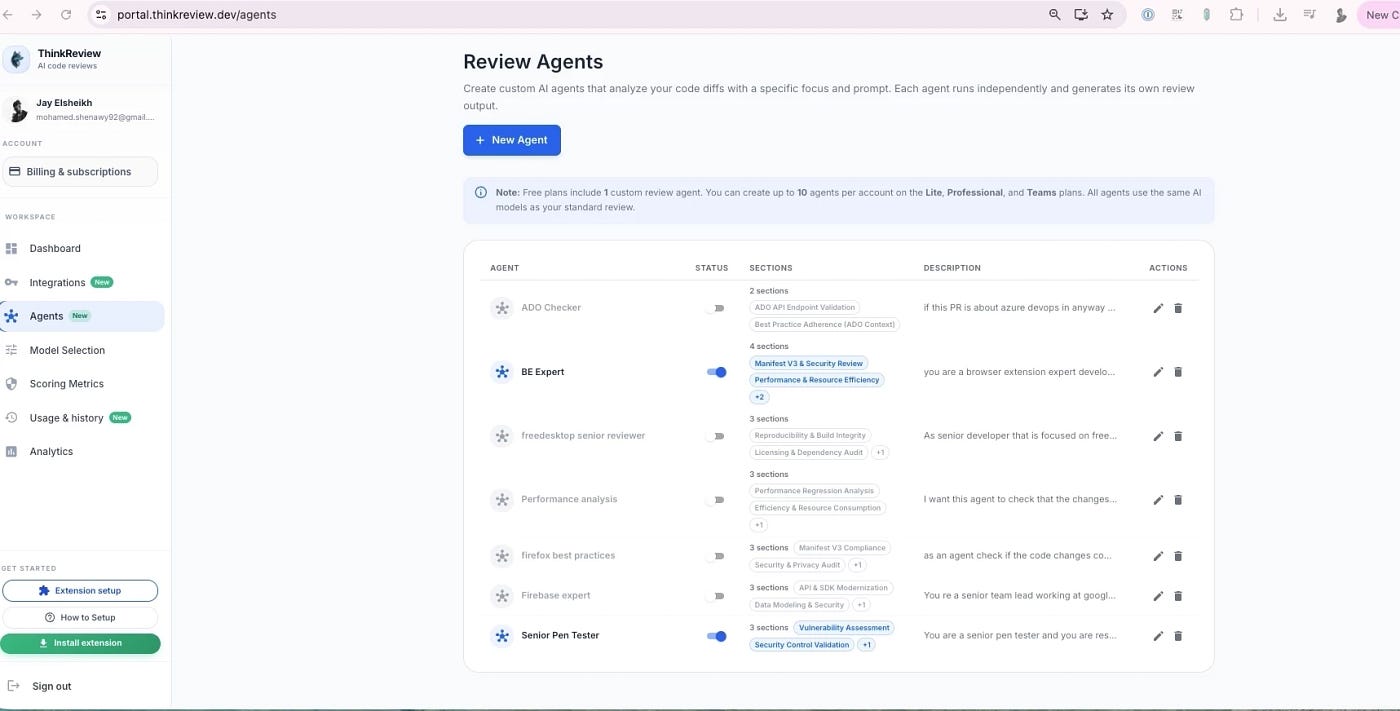1400x711 pixels.
Task: Open the Dashboard sidebar icon
Action: point(11,248)
